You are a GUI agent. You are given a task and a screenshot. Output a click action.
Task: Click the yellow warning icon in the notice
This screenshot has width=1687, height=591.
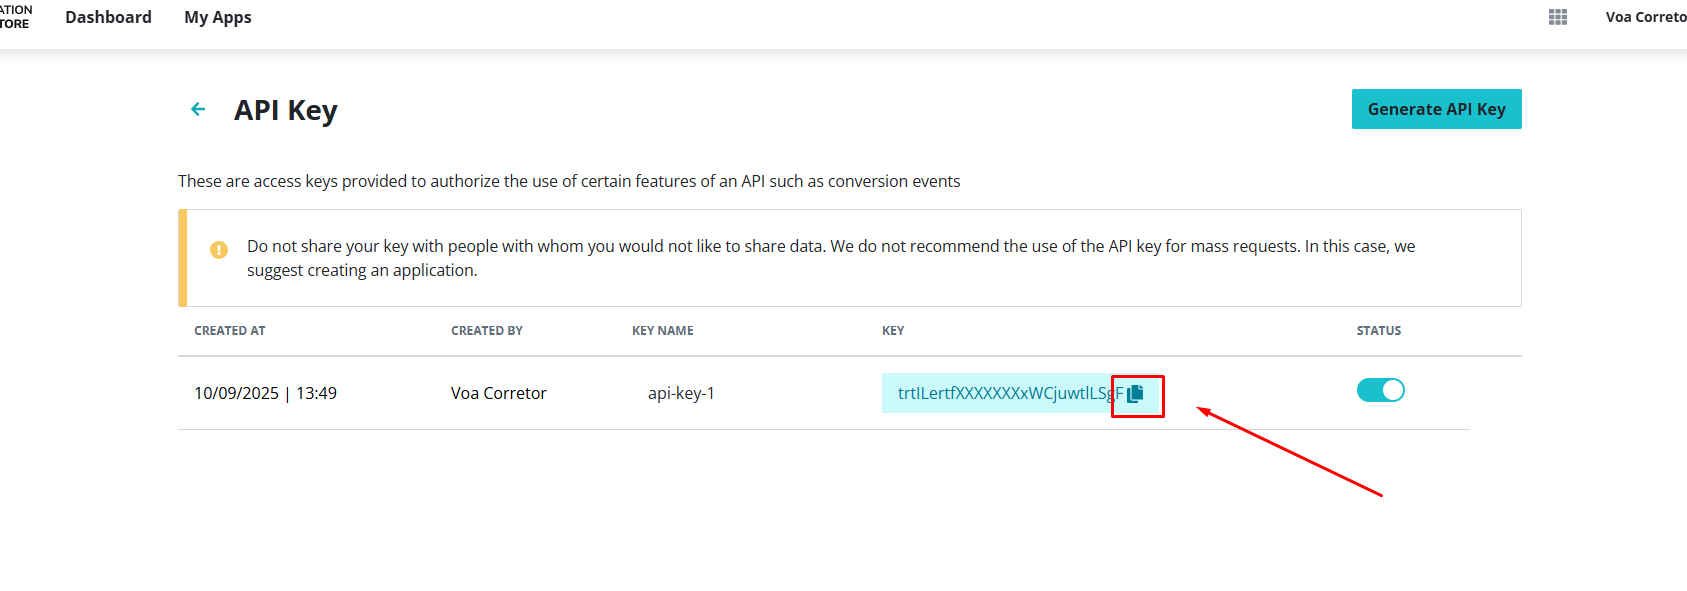coord(219,250)
